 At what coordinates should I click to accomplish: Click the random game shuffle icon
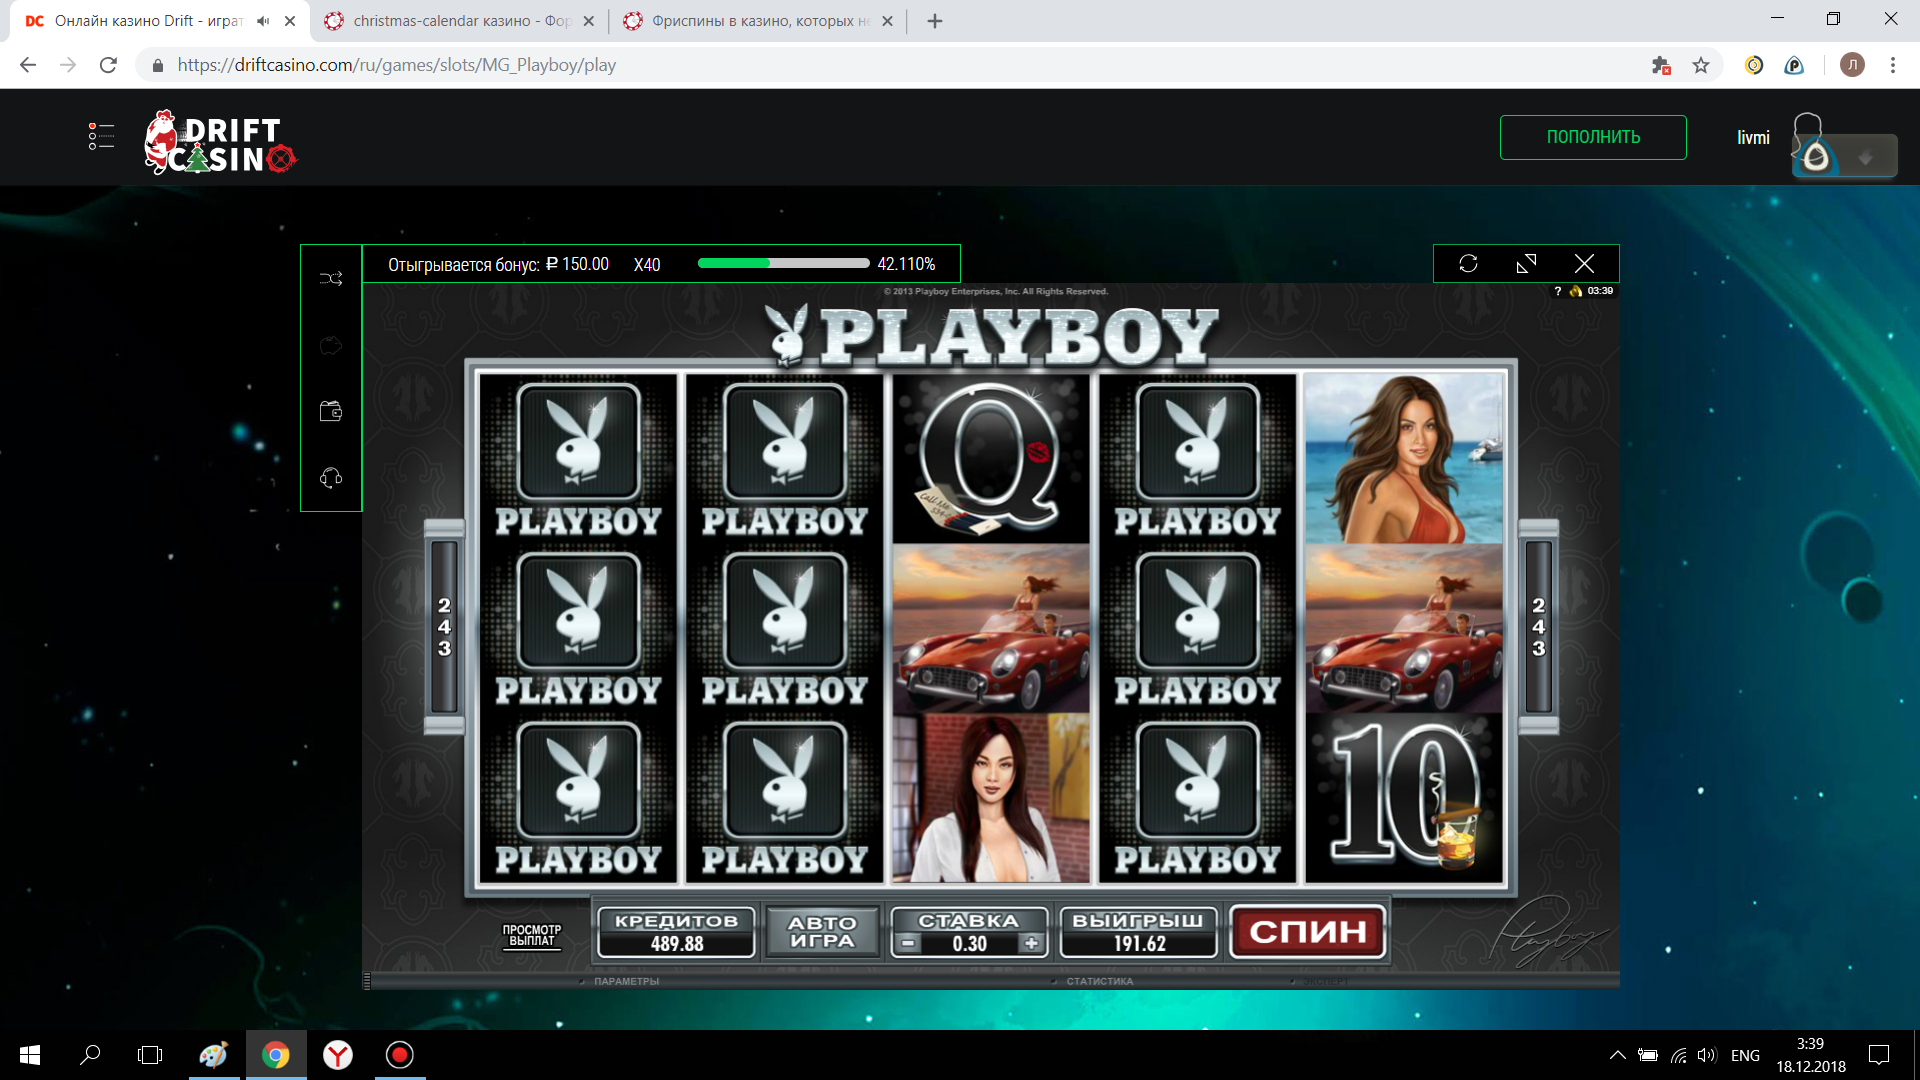coord(331,279)
